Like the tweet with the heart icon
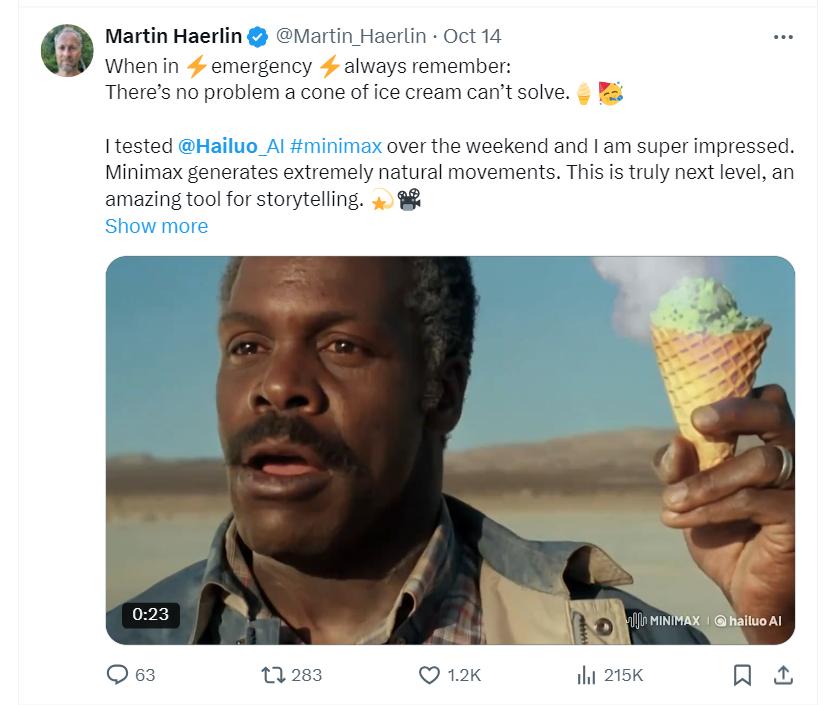This screenshot has width=840, height=705. click(x=429, y=675)
